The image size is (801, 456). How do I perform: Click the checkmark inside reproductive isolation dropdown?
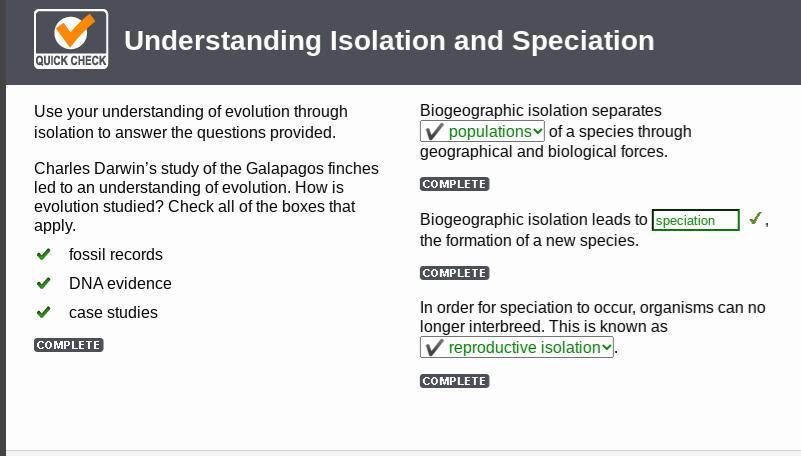[434, 348]
